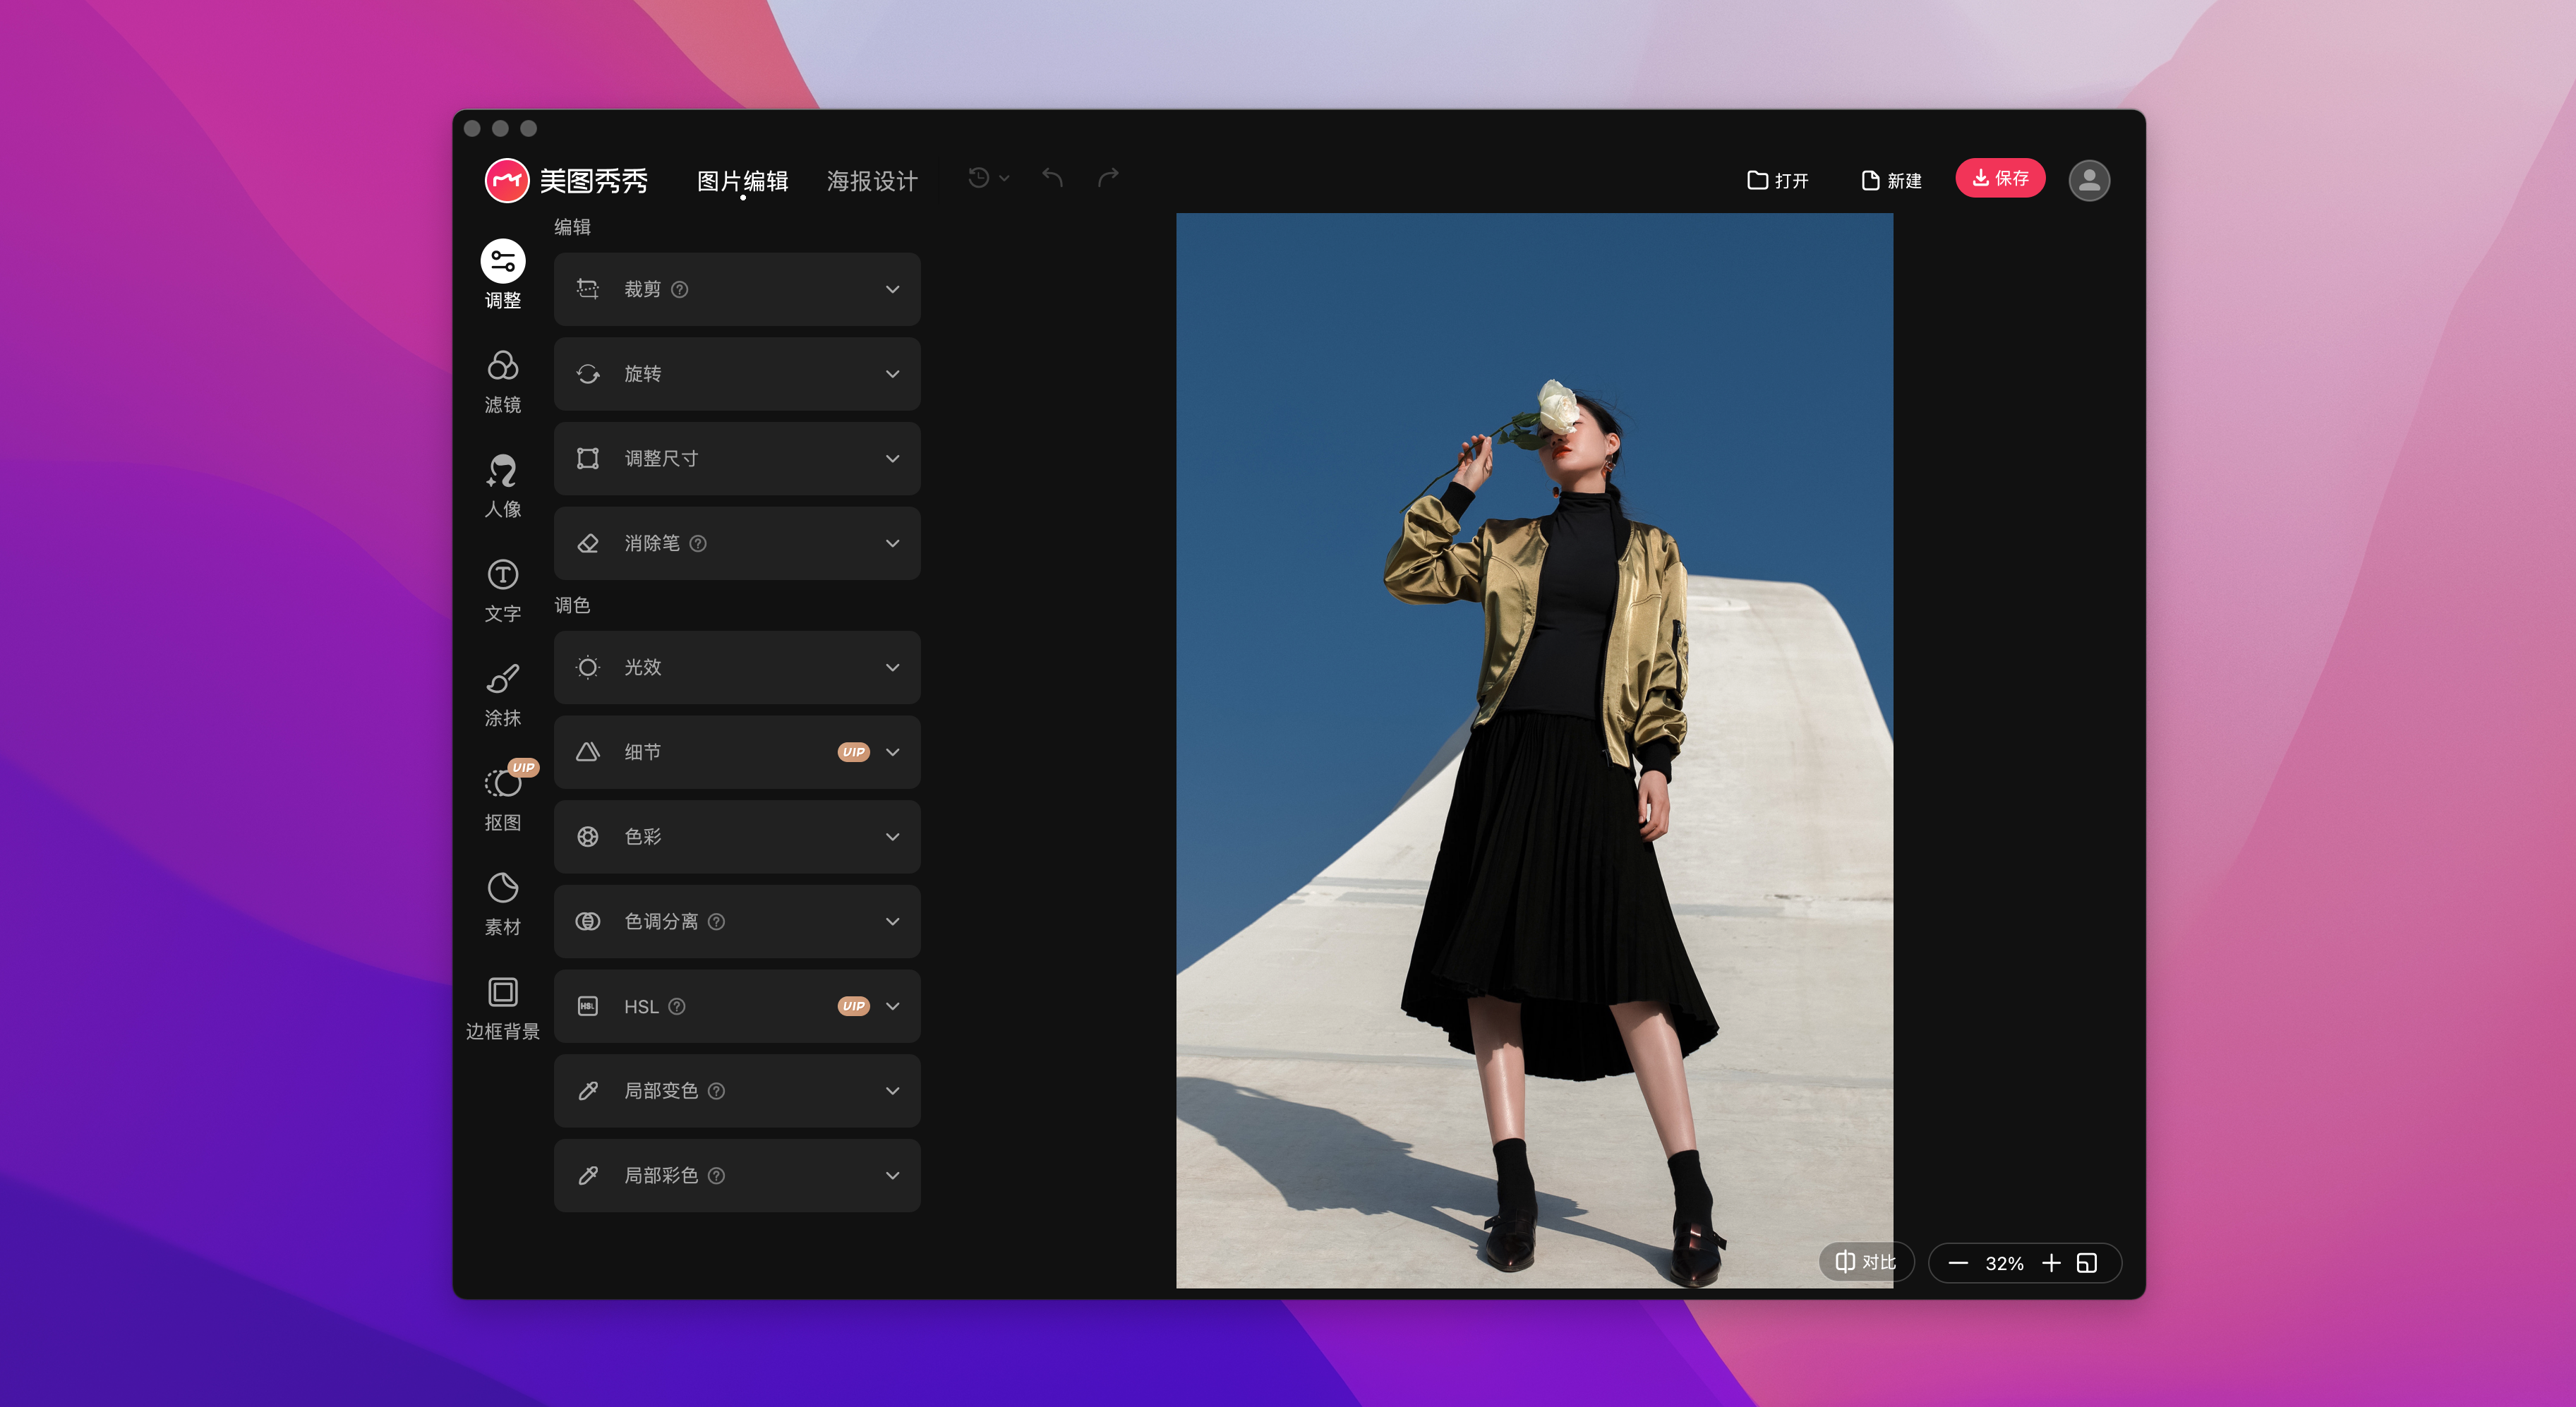The image size is (2576, 1407).
Task: Click the help icon next to 色调分离
Action: (x=716, y=921)
